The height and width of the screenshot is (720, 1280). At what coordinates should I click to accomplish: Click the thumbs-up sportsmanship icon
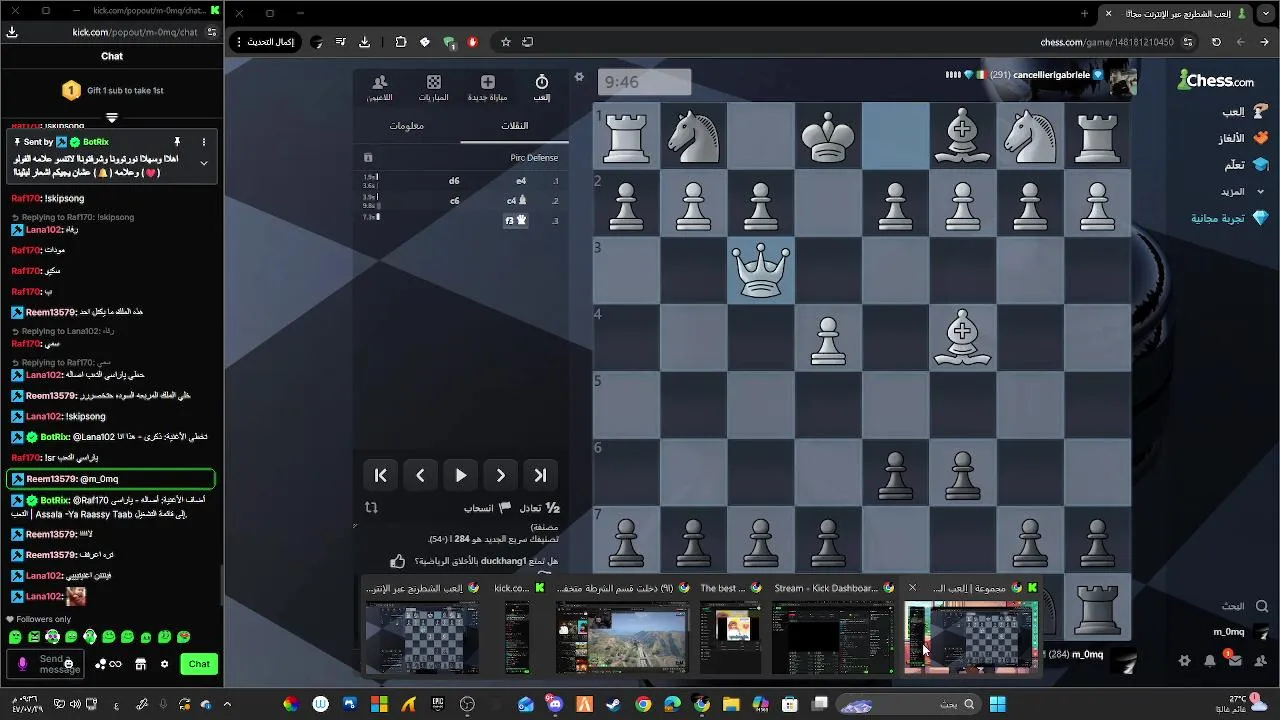tap(397, 561)
